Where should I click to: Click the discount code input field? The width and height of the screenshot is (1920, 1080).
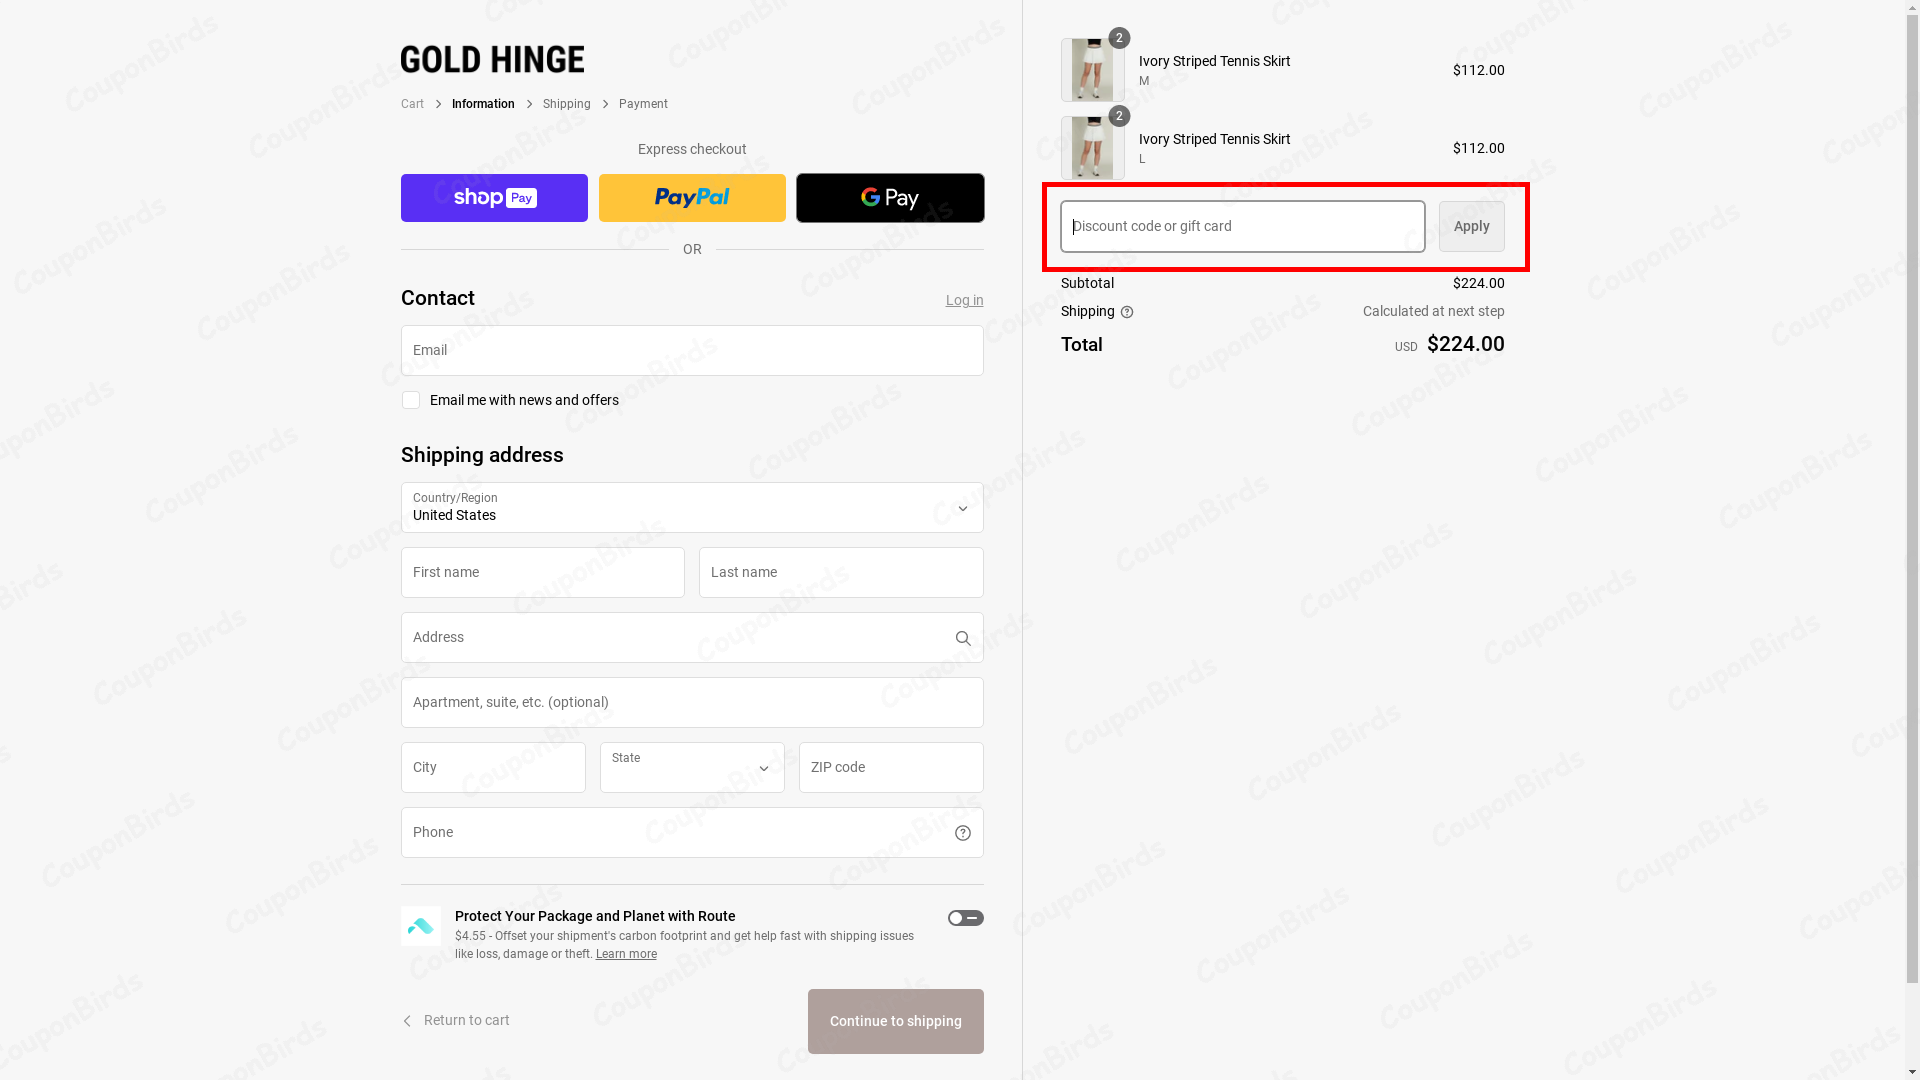pyautogui.click(x=1241, y=226)
